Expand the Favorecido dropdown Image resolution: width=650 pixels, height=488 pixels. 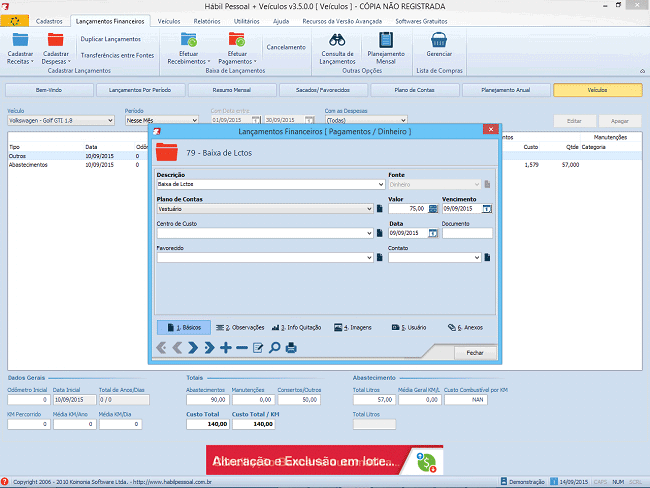click(369, 257)
